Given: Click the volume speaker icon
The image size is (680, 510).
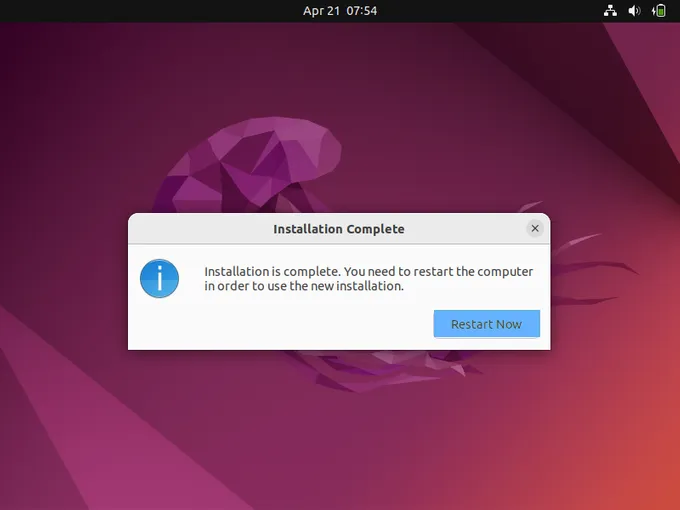Looking at the screenshot, I should tap(634, 11).
